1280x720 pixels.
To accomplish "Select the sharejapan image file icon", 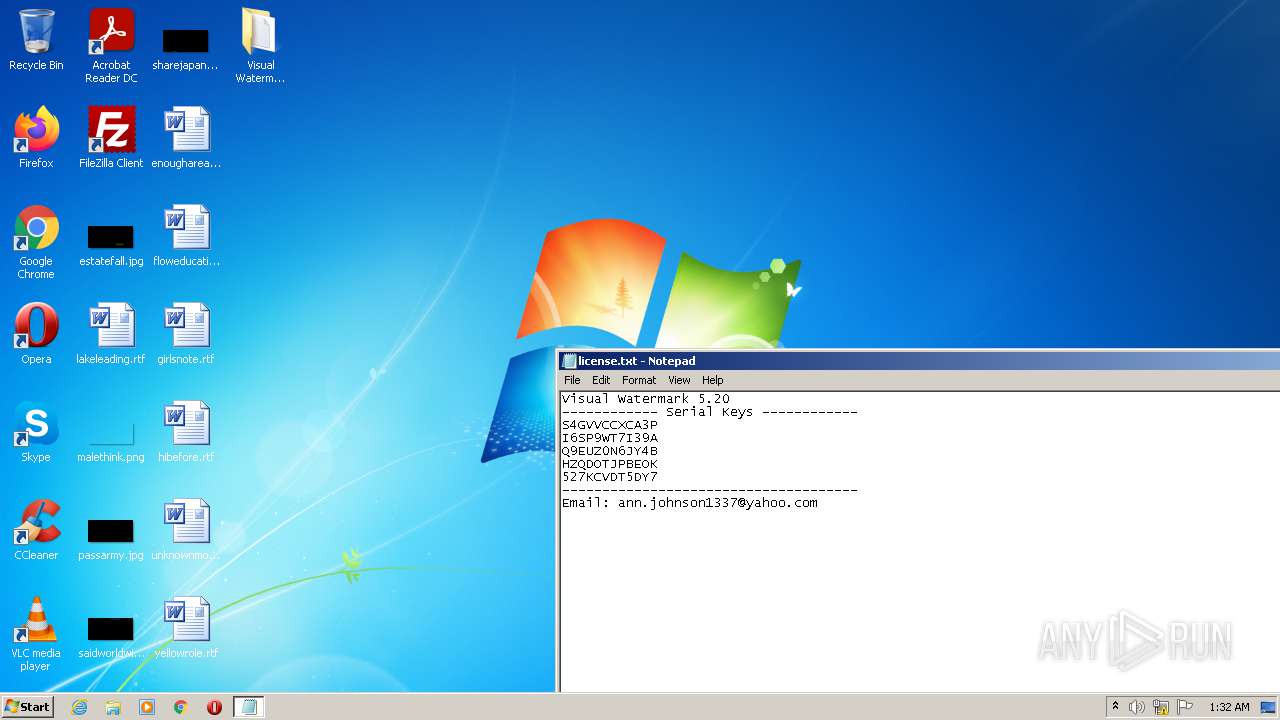I will click(x=185, y=46).
